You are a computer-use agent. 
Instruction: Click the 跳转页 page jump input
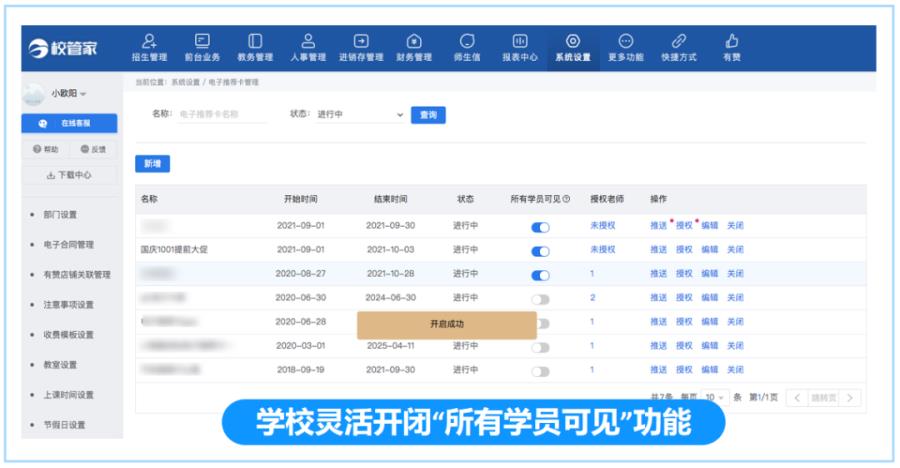point(824,397)
